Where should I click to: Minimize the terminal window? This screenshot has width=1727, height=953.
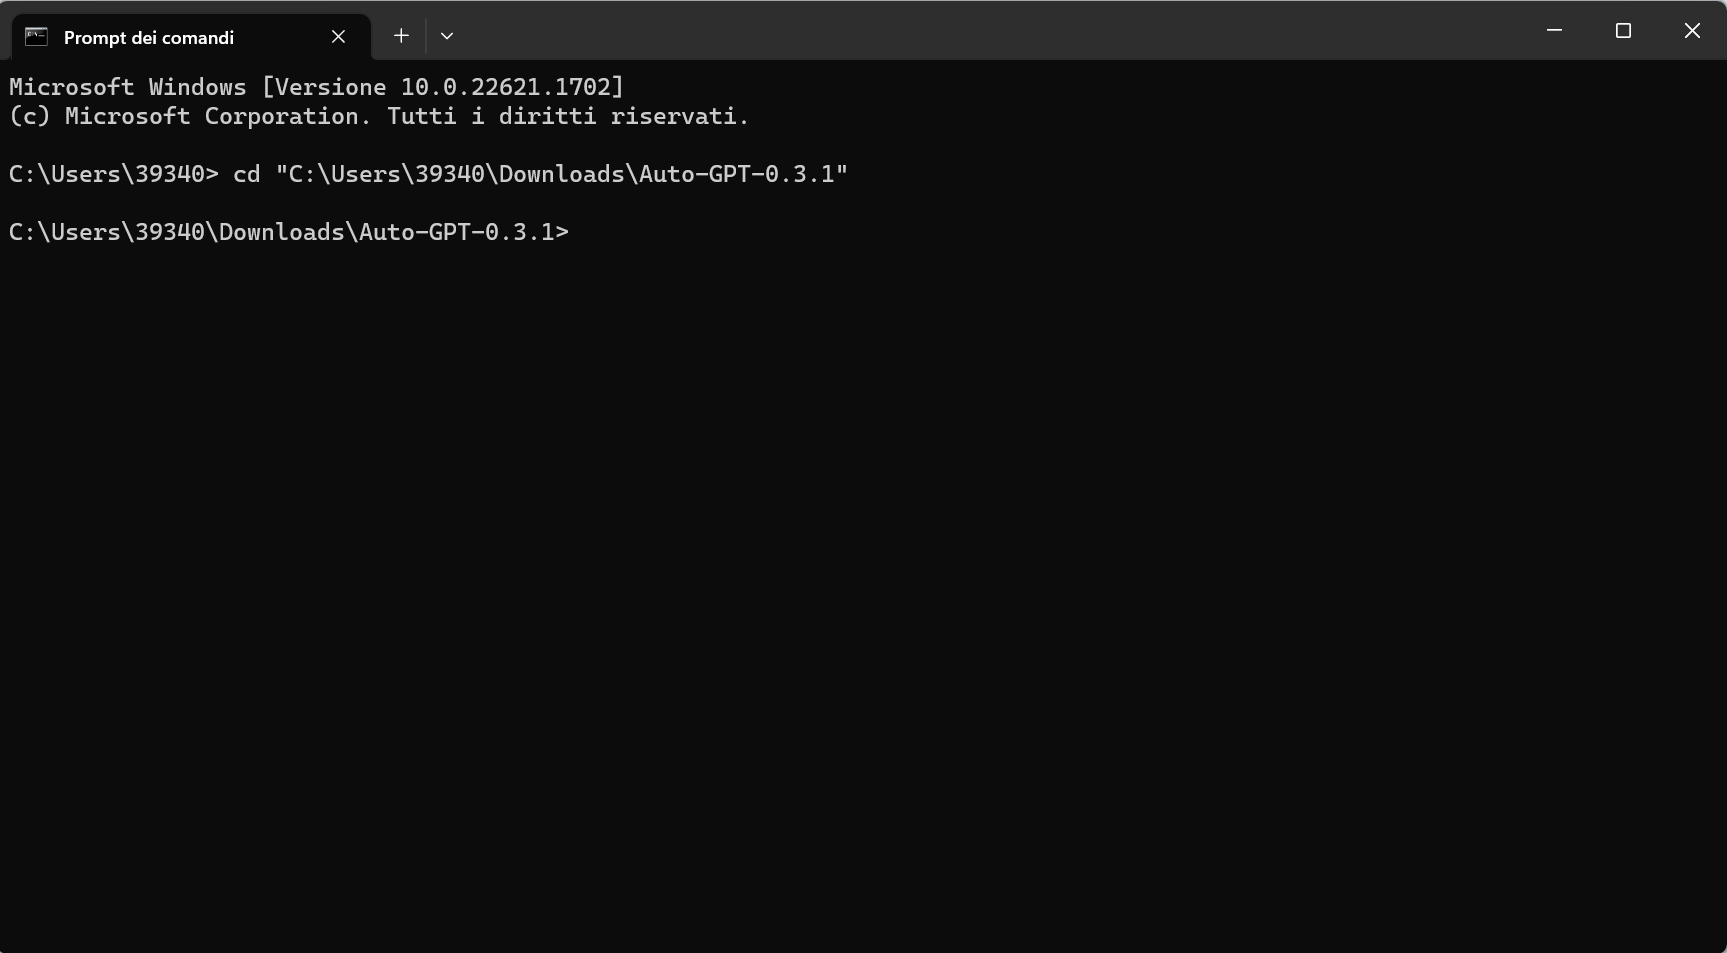point(1553,30)
